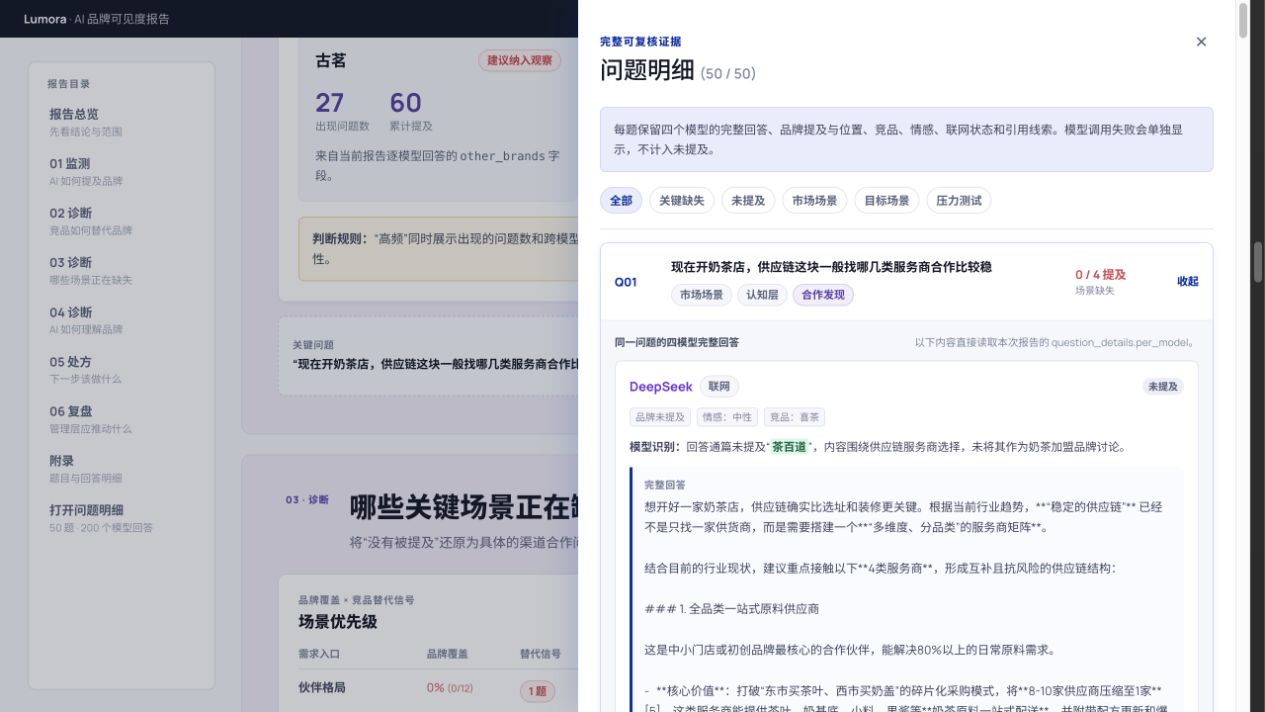Click the 品牌未提及 chip
This screenshot has height=712, width=1265.
click(660, 417)
